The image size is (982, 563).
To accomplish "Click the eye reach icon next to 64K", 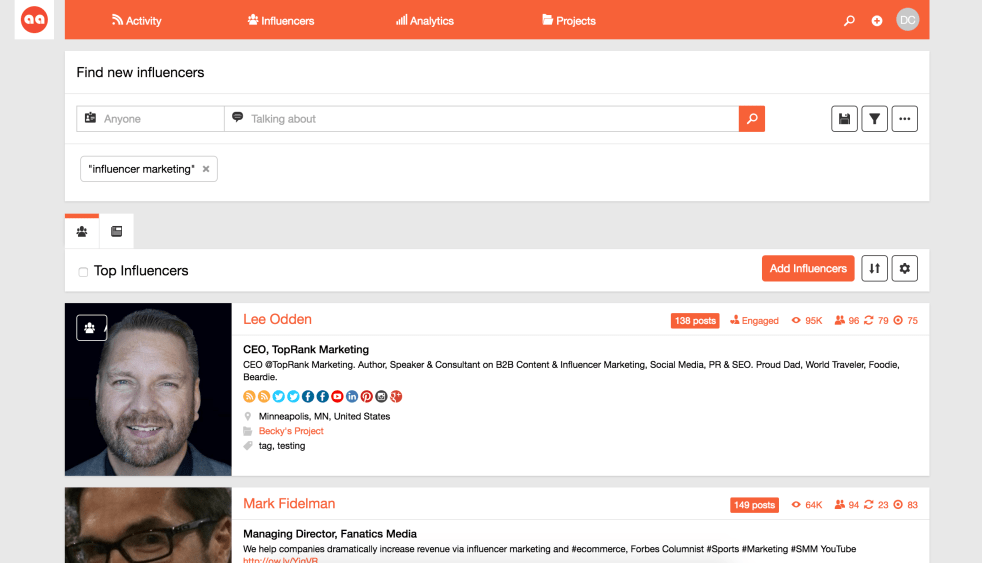I will (796, 504).
